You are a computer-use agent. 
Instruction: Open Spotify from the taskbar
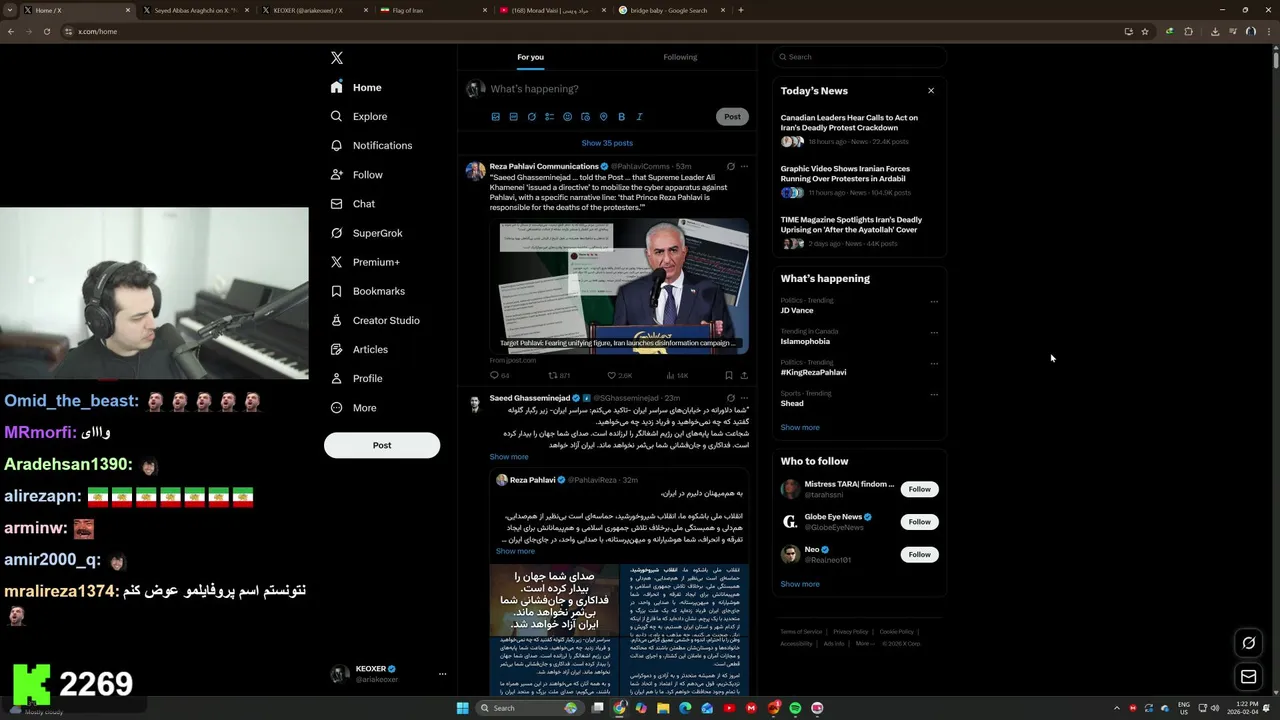(795, 708)
